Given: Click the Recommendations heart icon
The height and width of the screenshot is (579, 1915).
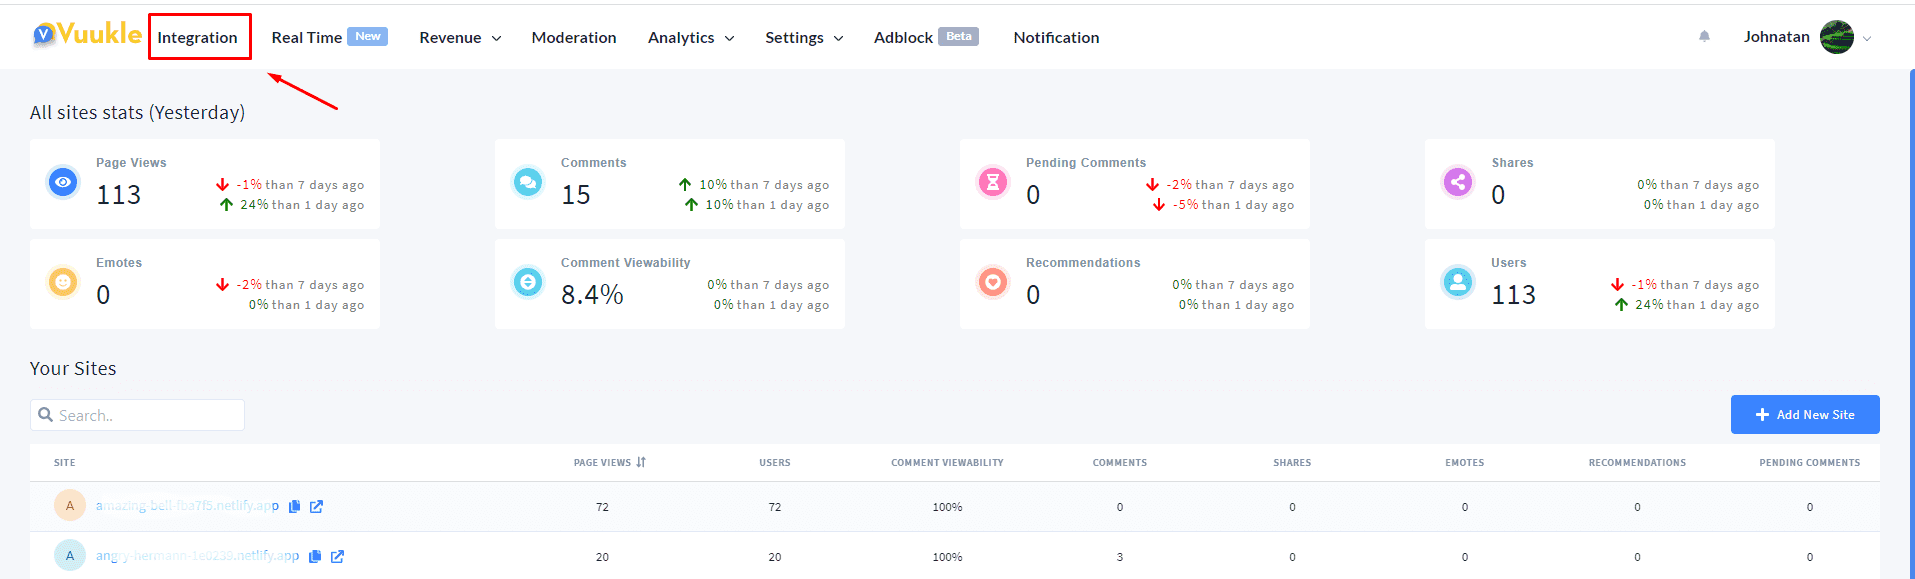Looking at the screenshot, I should pyautogui.click(x=993, y=282).
